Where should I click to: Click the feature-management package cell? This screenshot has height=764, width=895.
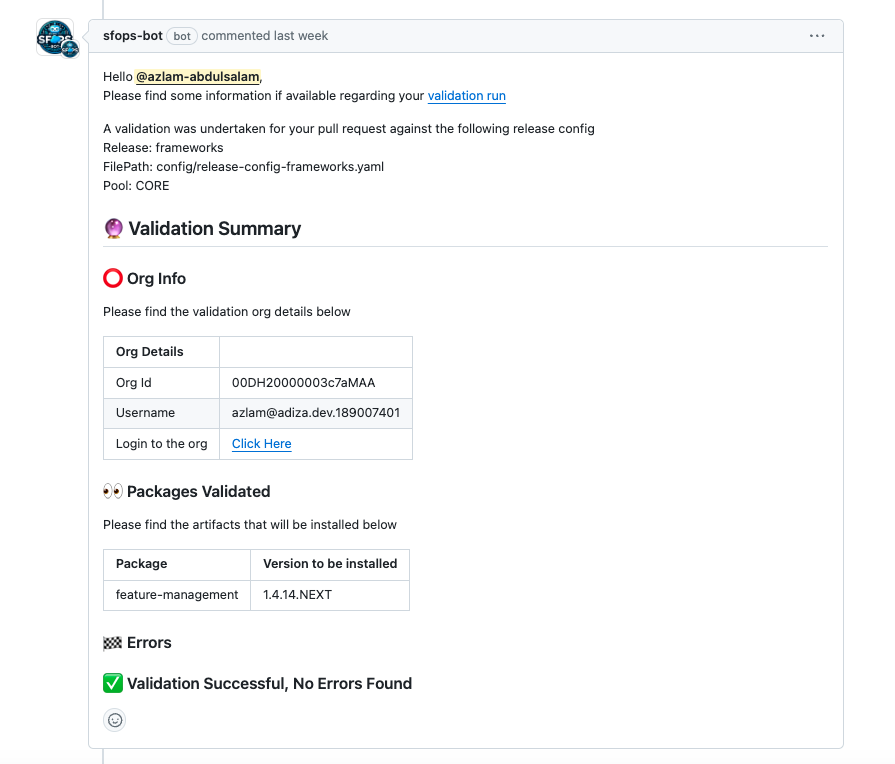point(177,595)
